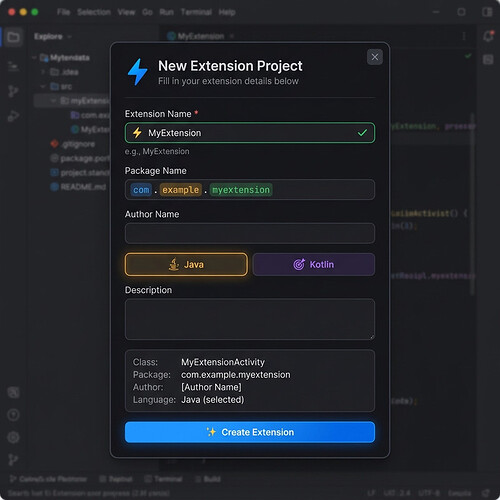Screen dimensions: 500x500
Task: Click the green validation checkmark in name field
Action: tap(362, 133)
